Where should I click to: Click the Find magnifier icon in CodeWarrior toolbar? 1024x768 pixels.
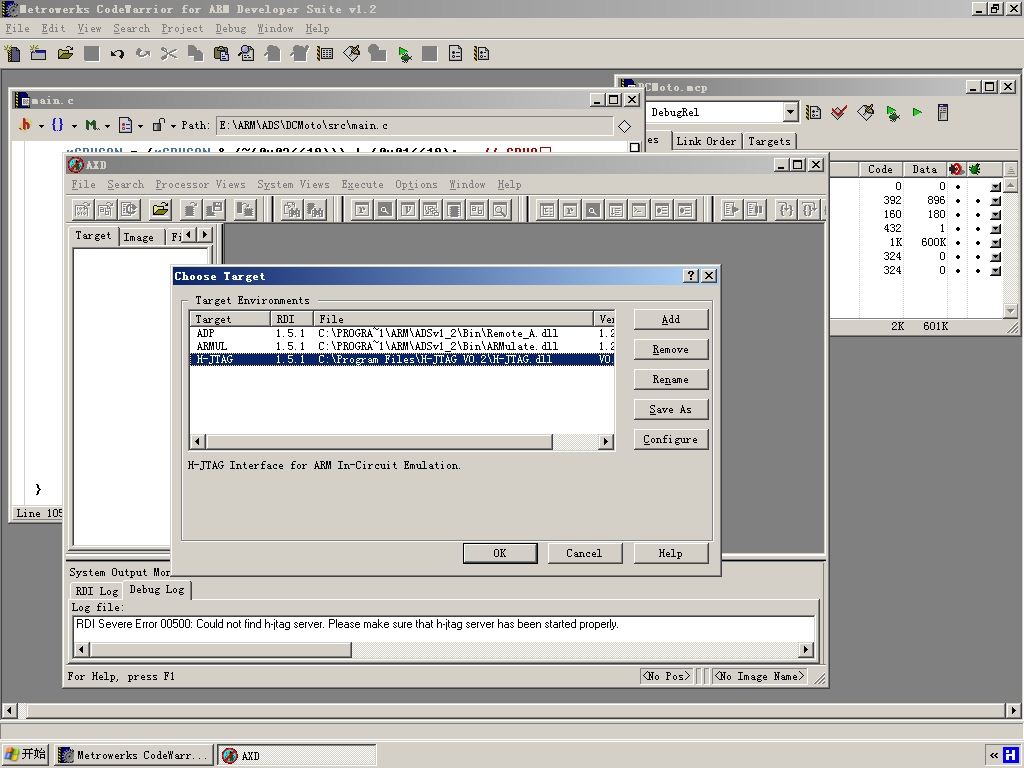click(x=247, y=54)
